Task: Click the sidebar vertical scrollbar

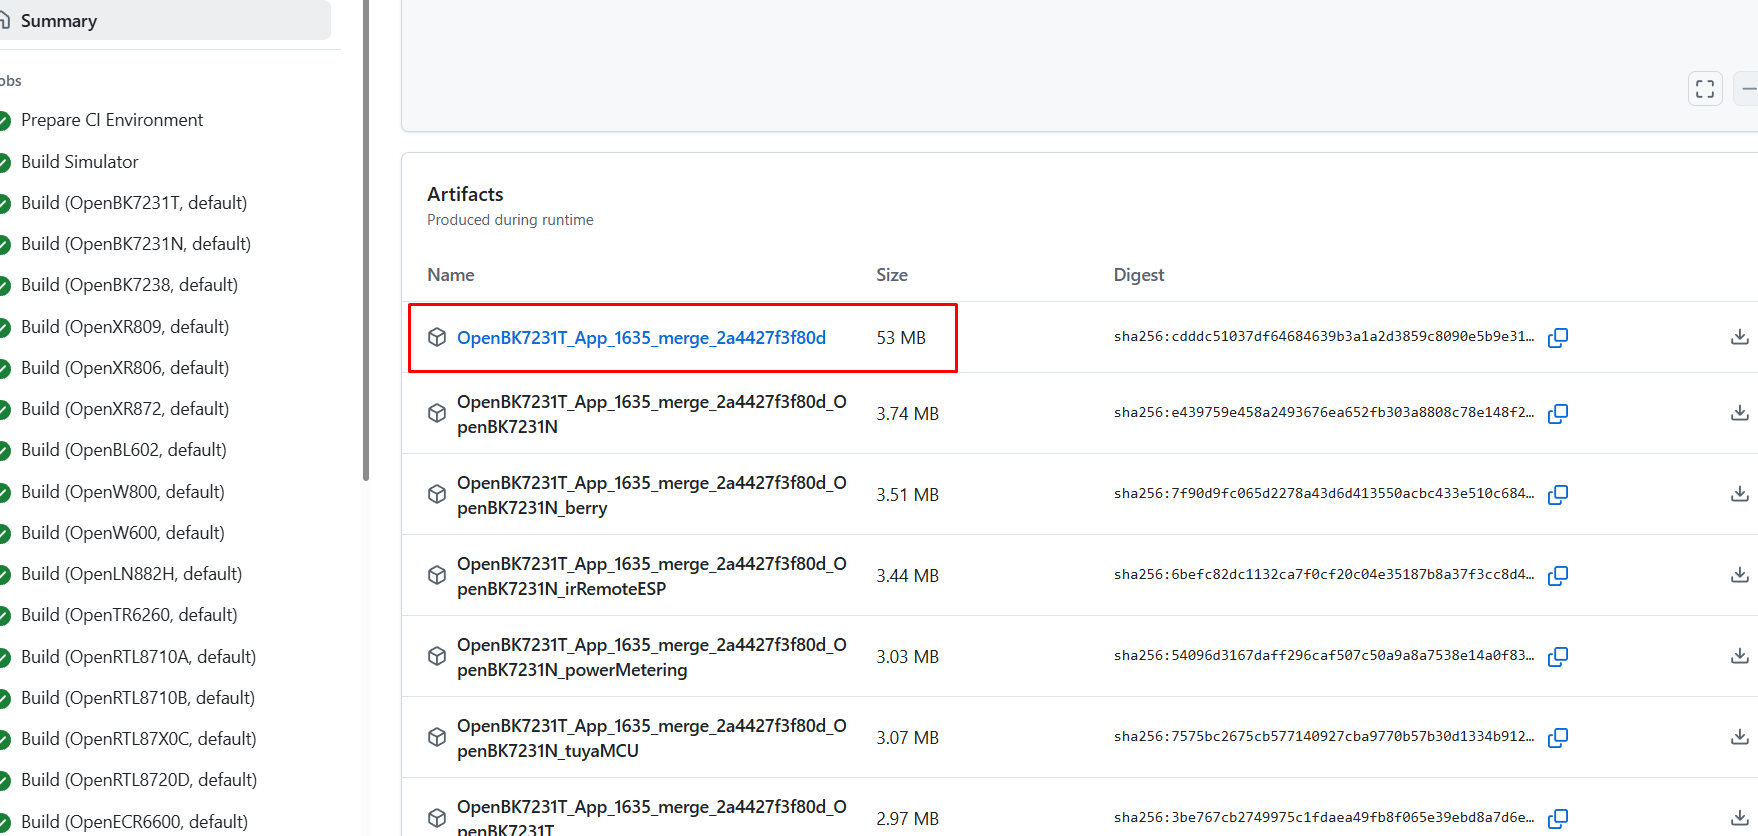Action: [x=366, y=240]
